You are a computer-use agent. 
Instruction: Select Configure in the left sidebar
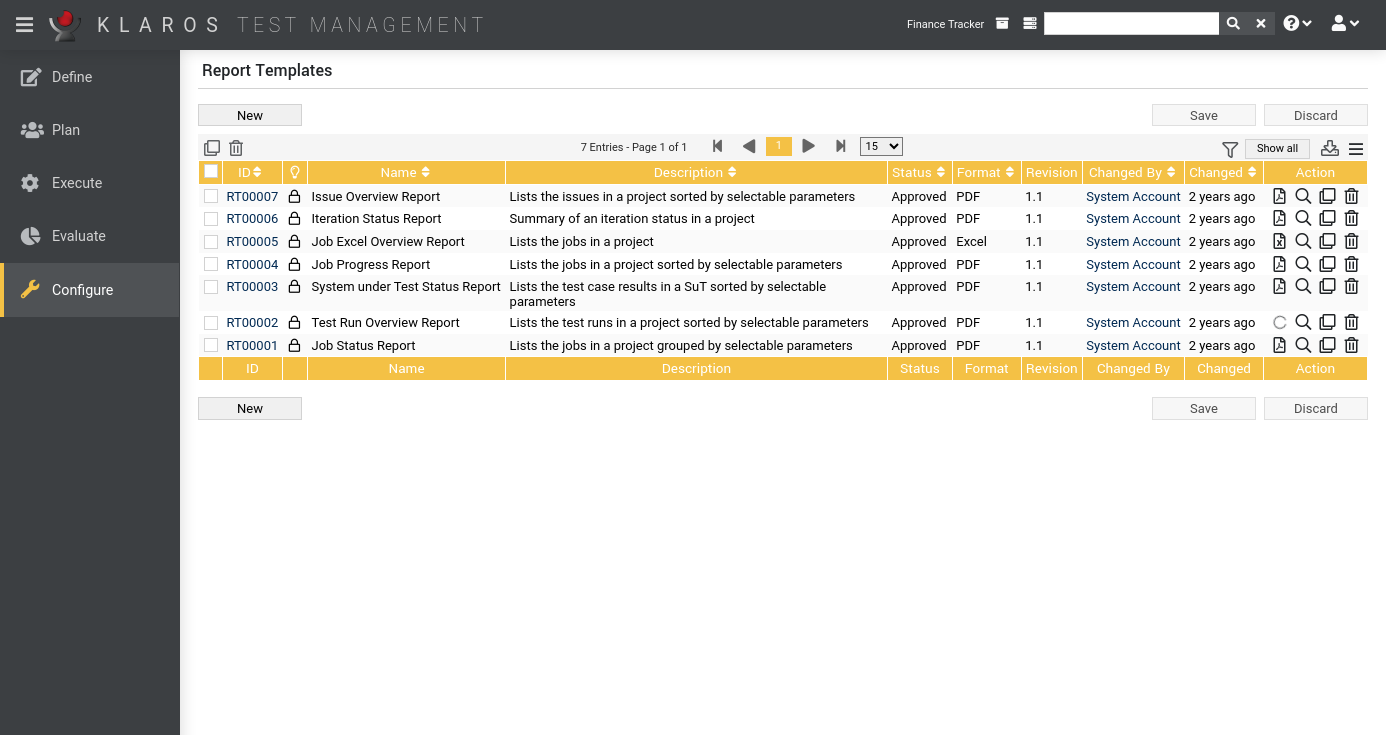tap(84, 289)
